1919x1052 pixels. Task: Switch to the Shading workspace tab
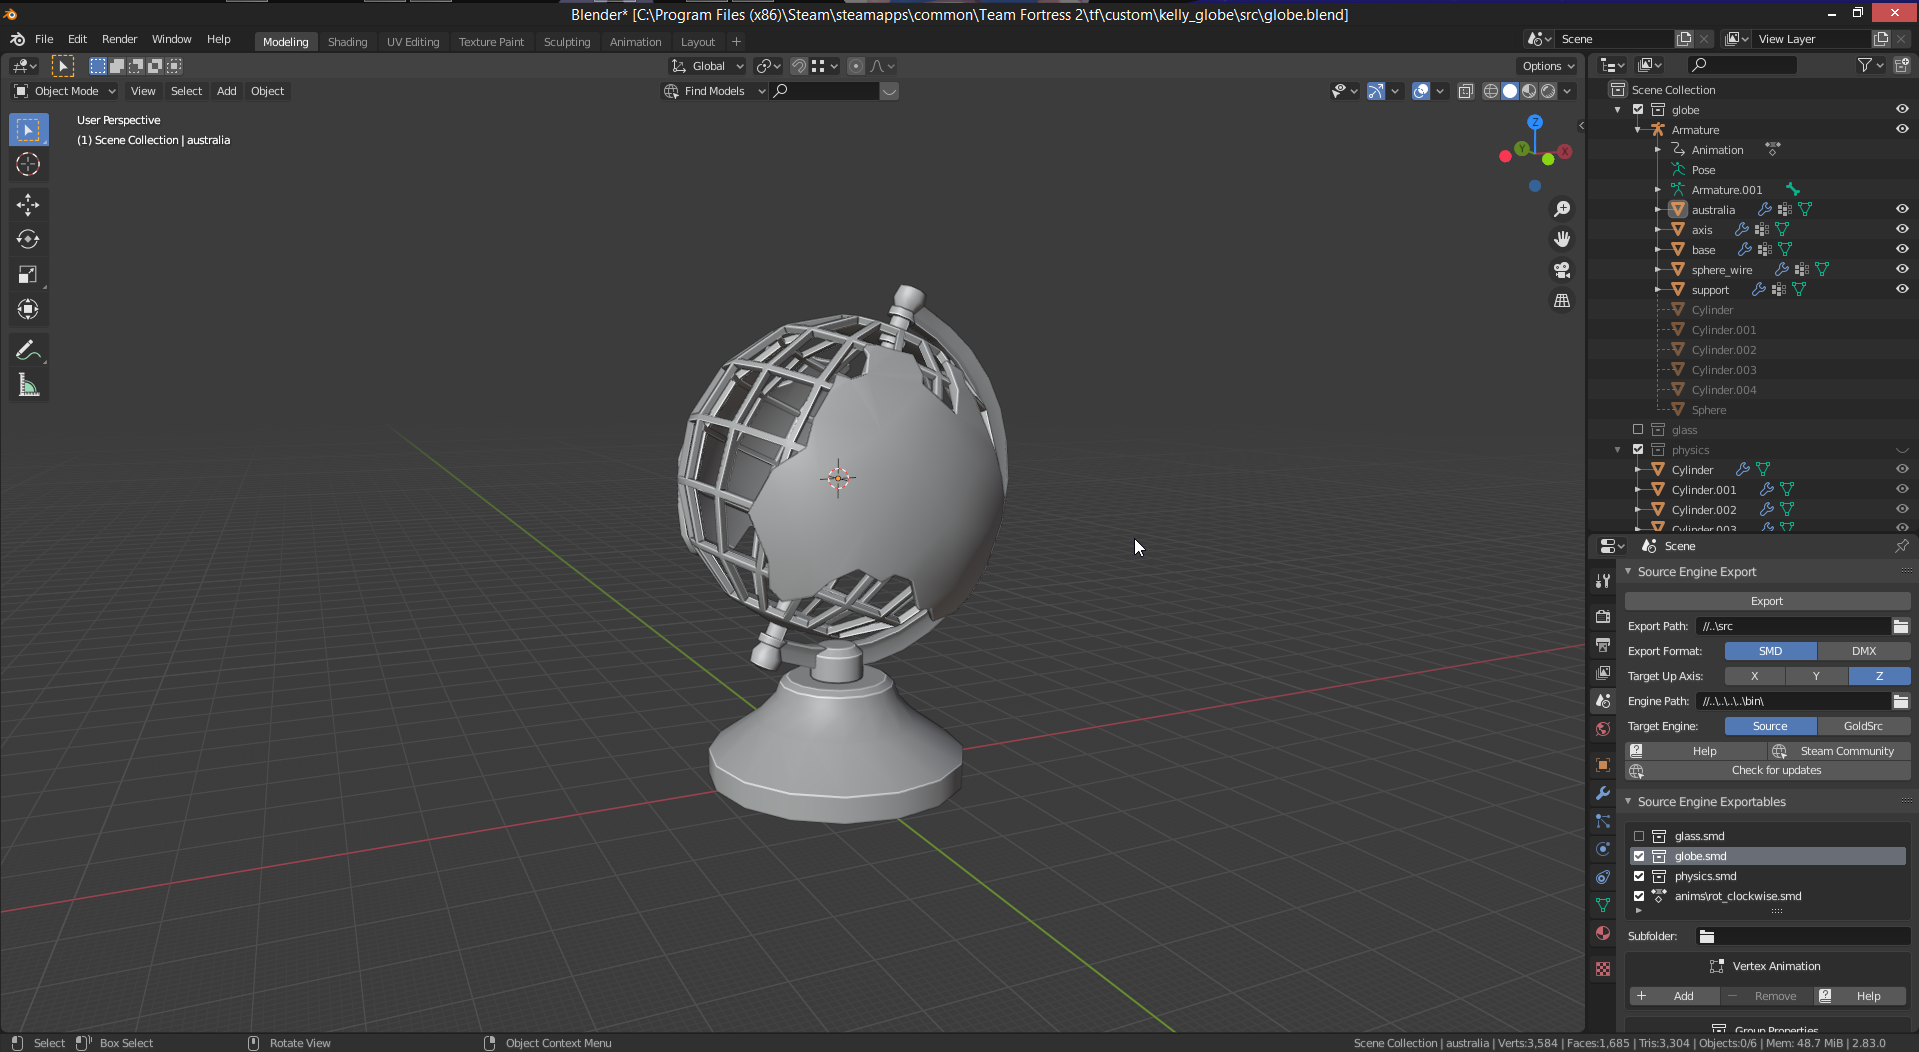(x=347, y=42)
